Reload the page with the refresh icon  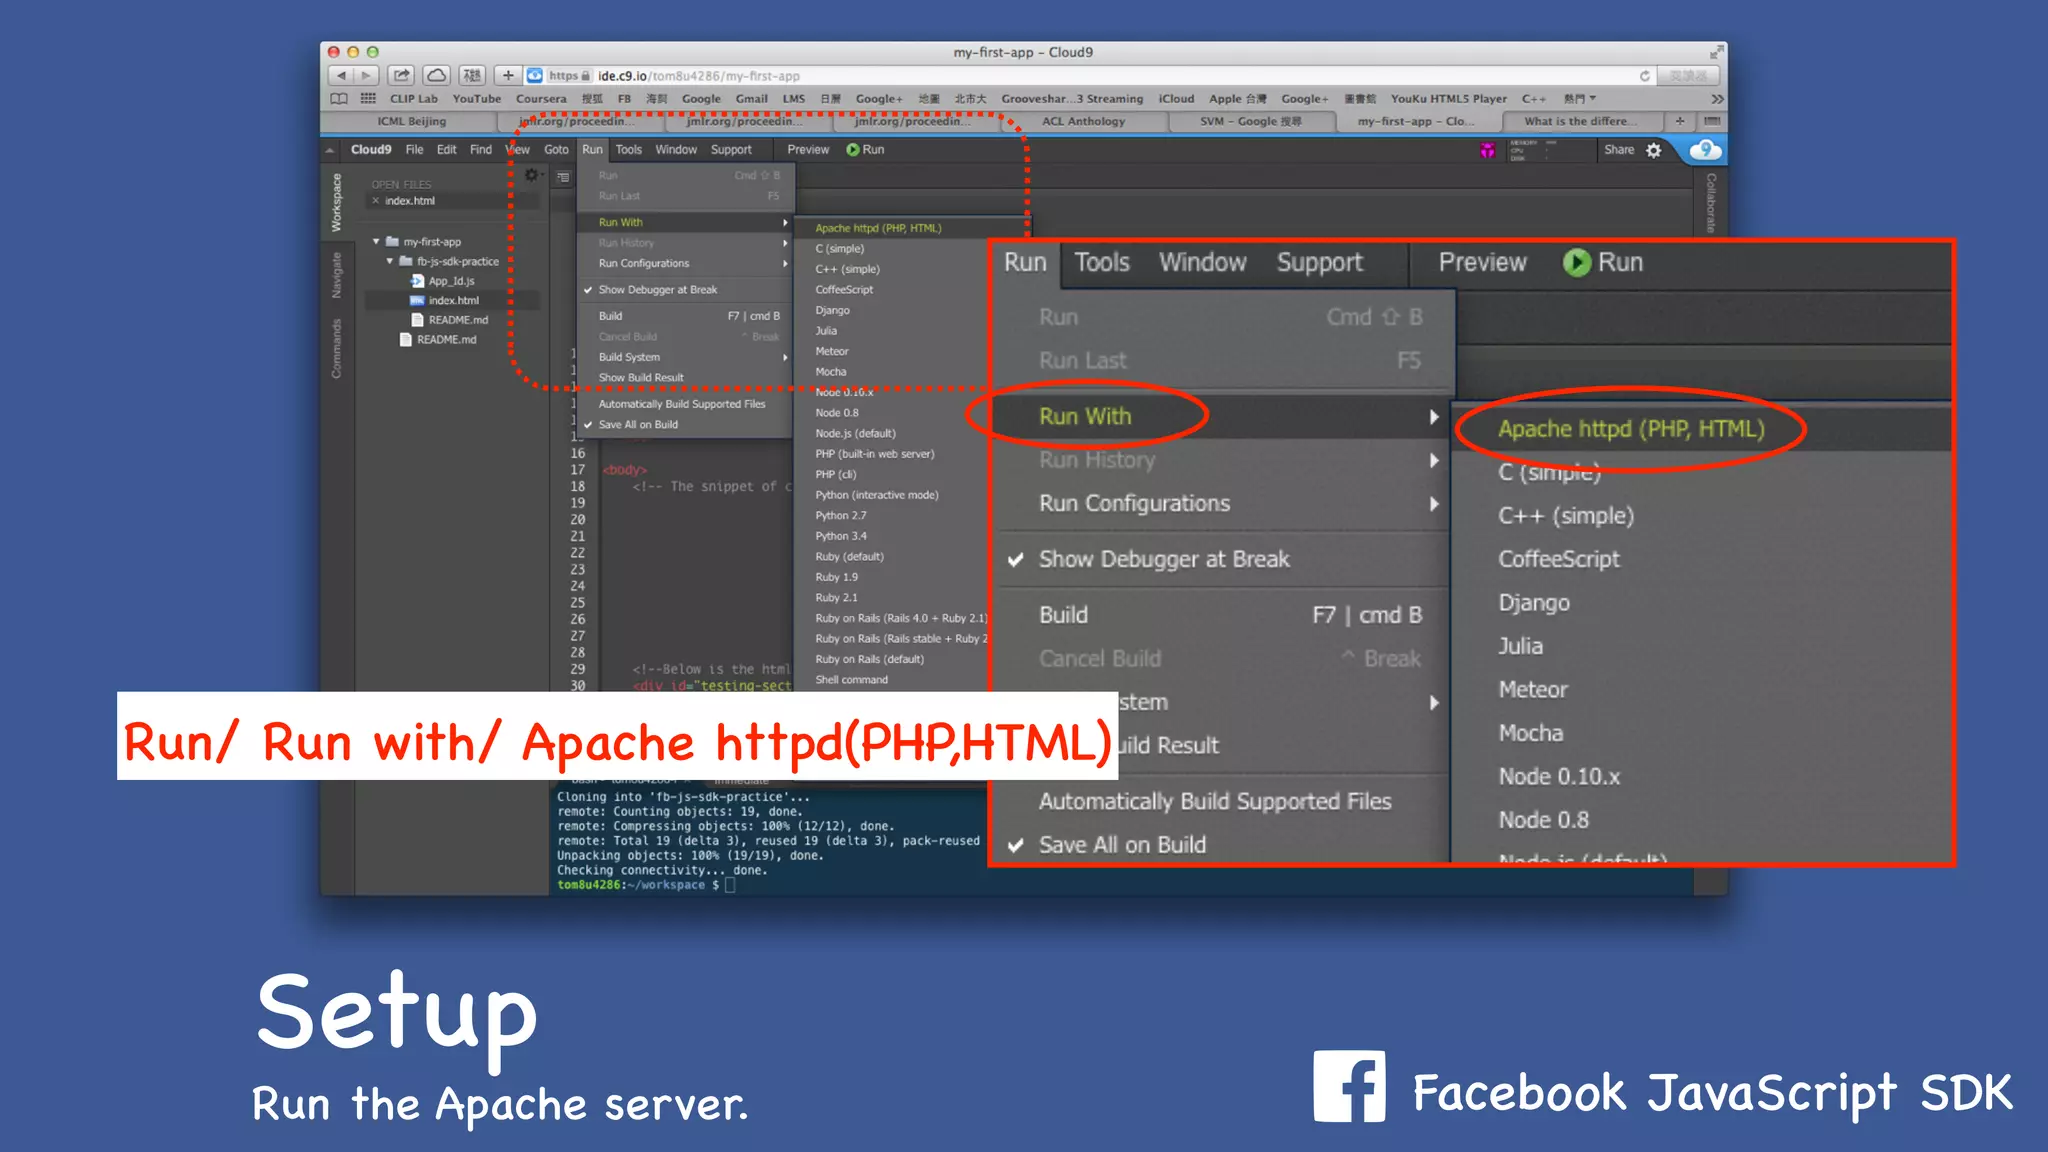point(1644,76)
